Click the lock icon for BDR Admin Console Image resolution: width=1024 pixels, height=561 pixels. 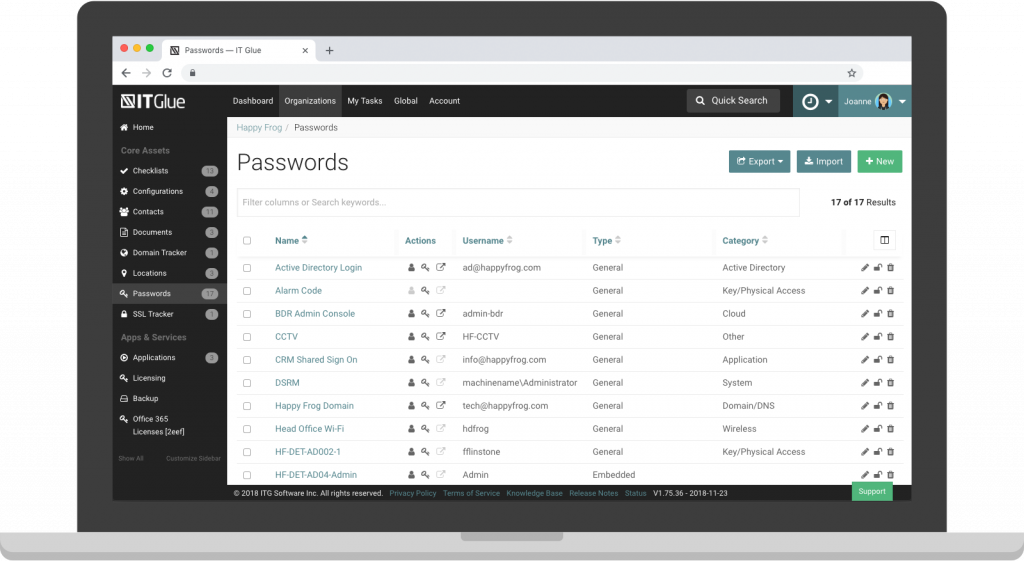click(878, 314)
